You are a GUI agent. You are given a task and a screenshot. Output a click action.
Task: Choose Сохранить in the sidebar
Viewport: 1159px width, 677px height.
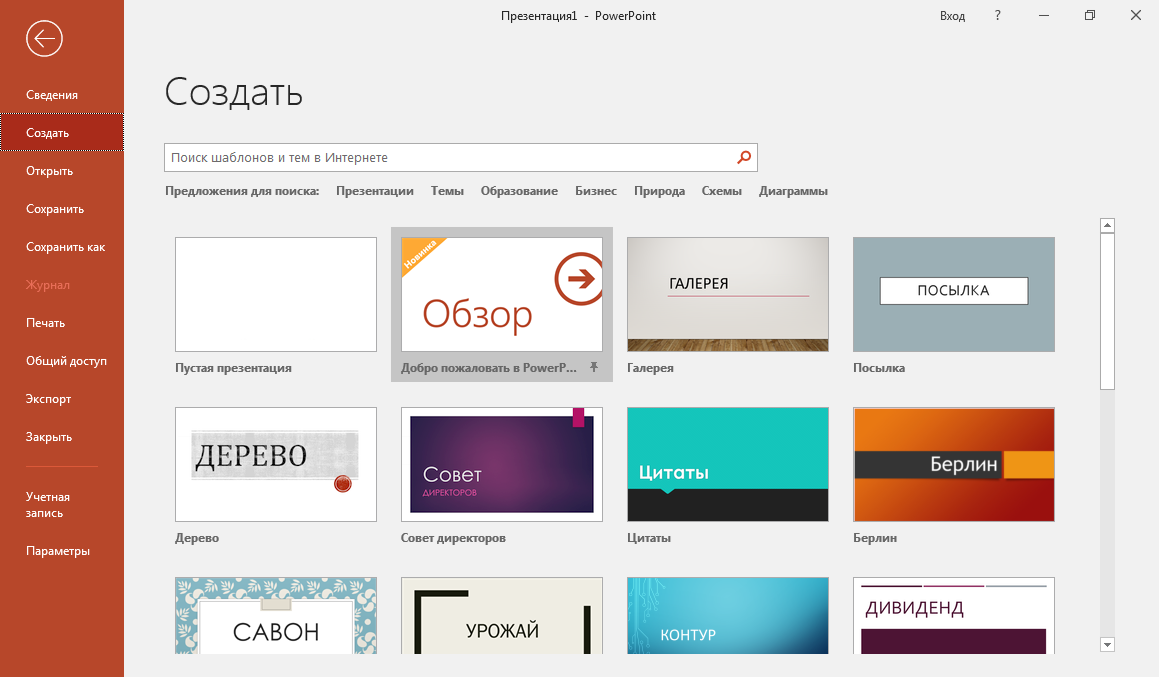[x=62, y=209]
